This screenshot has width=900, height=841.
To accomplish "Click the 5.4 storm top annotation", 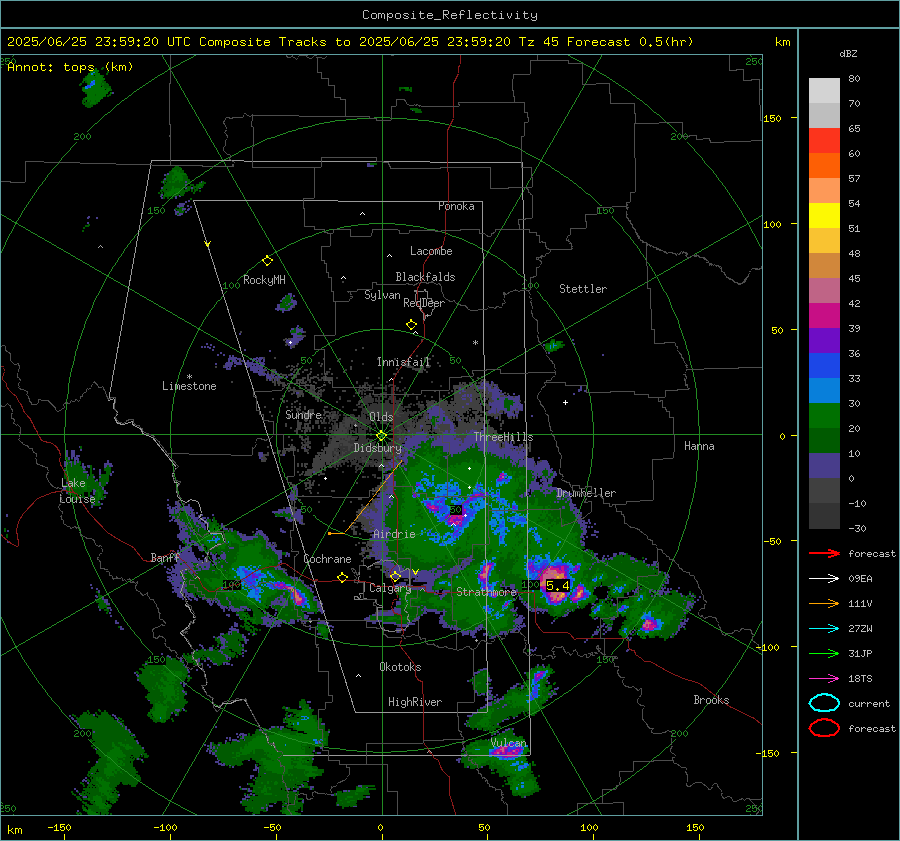I will [557, 586].
